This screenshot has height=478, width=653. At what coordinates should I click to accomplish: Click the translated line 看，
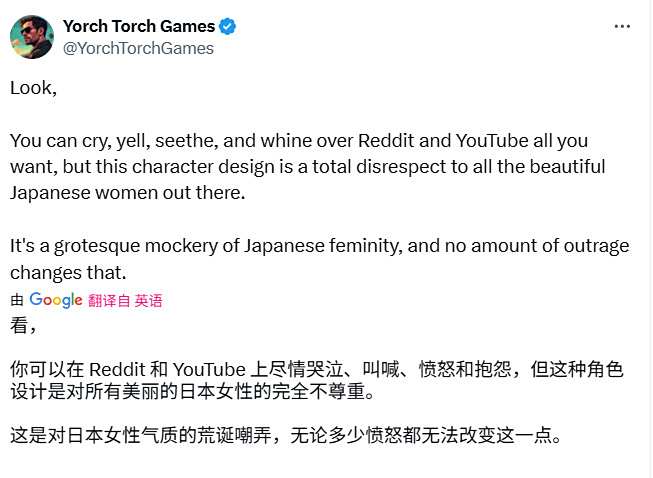(x=23, y=325)
